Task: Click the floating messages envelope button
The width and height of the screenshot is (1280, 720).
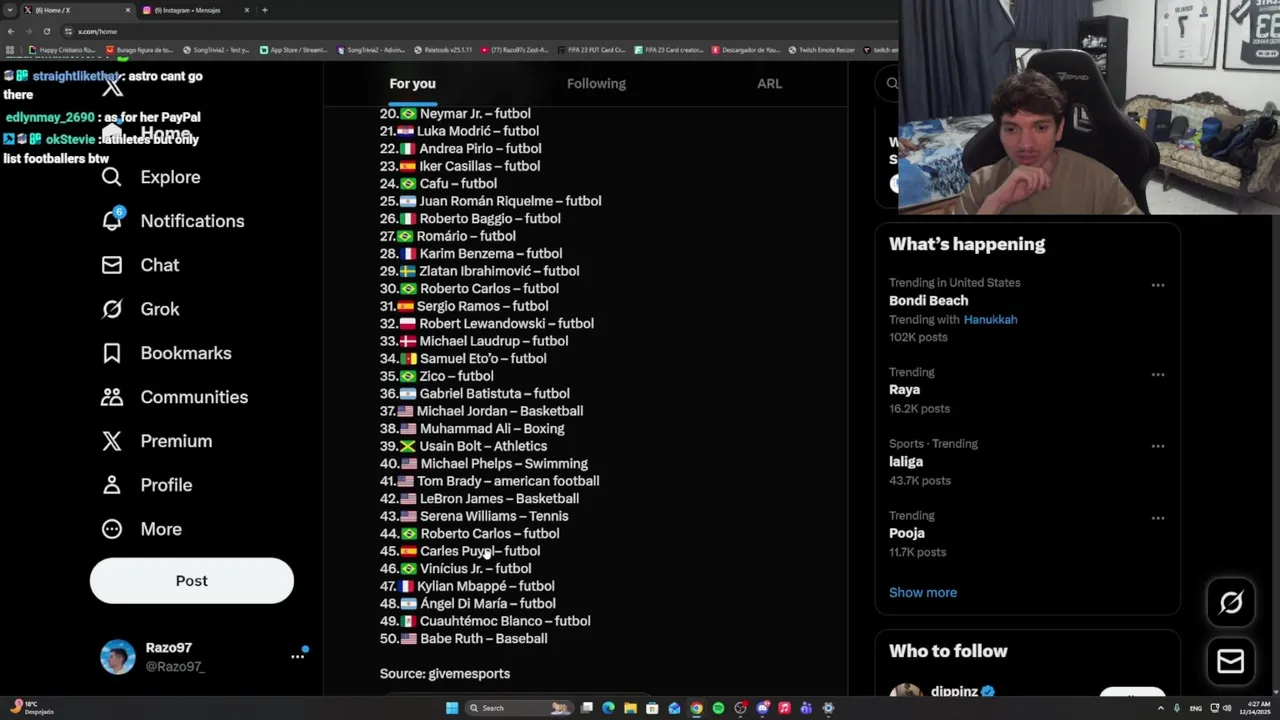Action: 1231,661
